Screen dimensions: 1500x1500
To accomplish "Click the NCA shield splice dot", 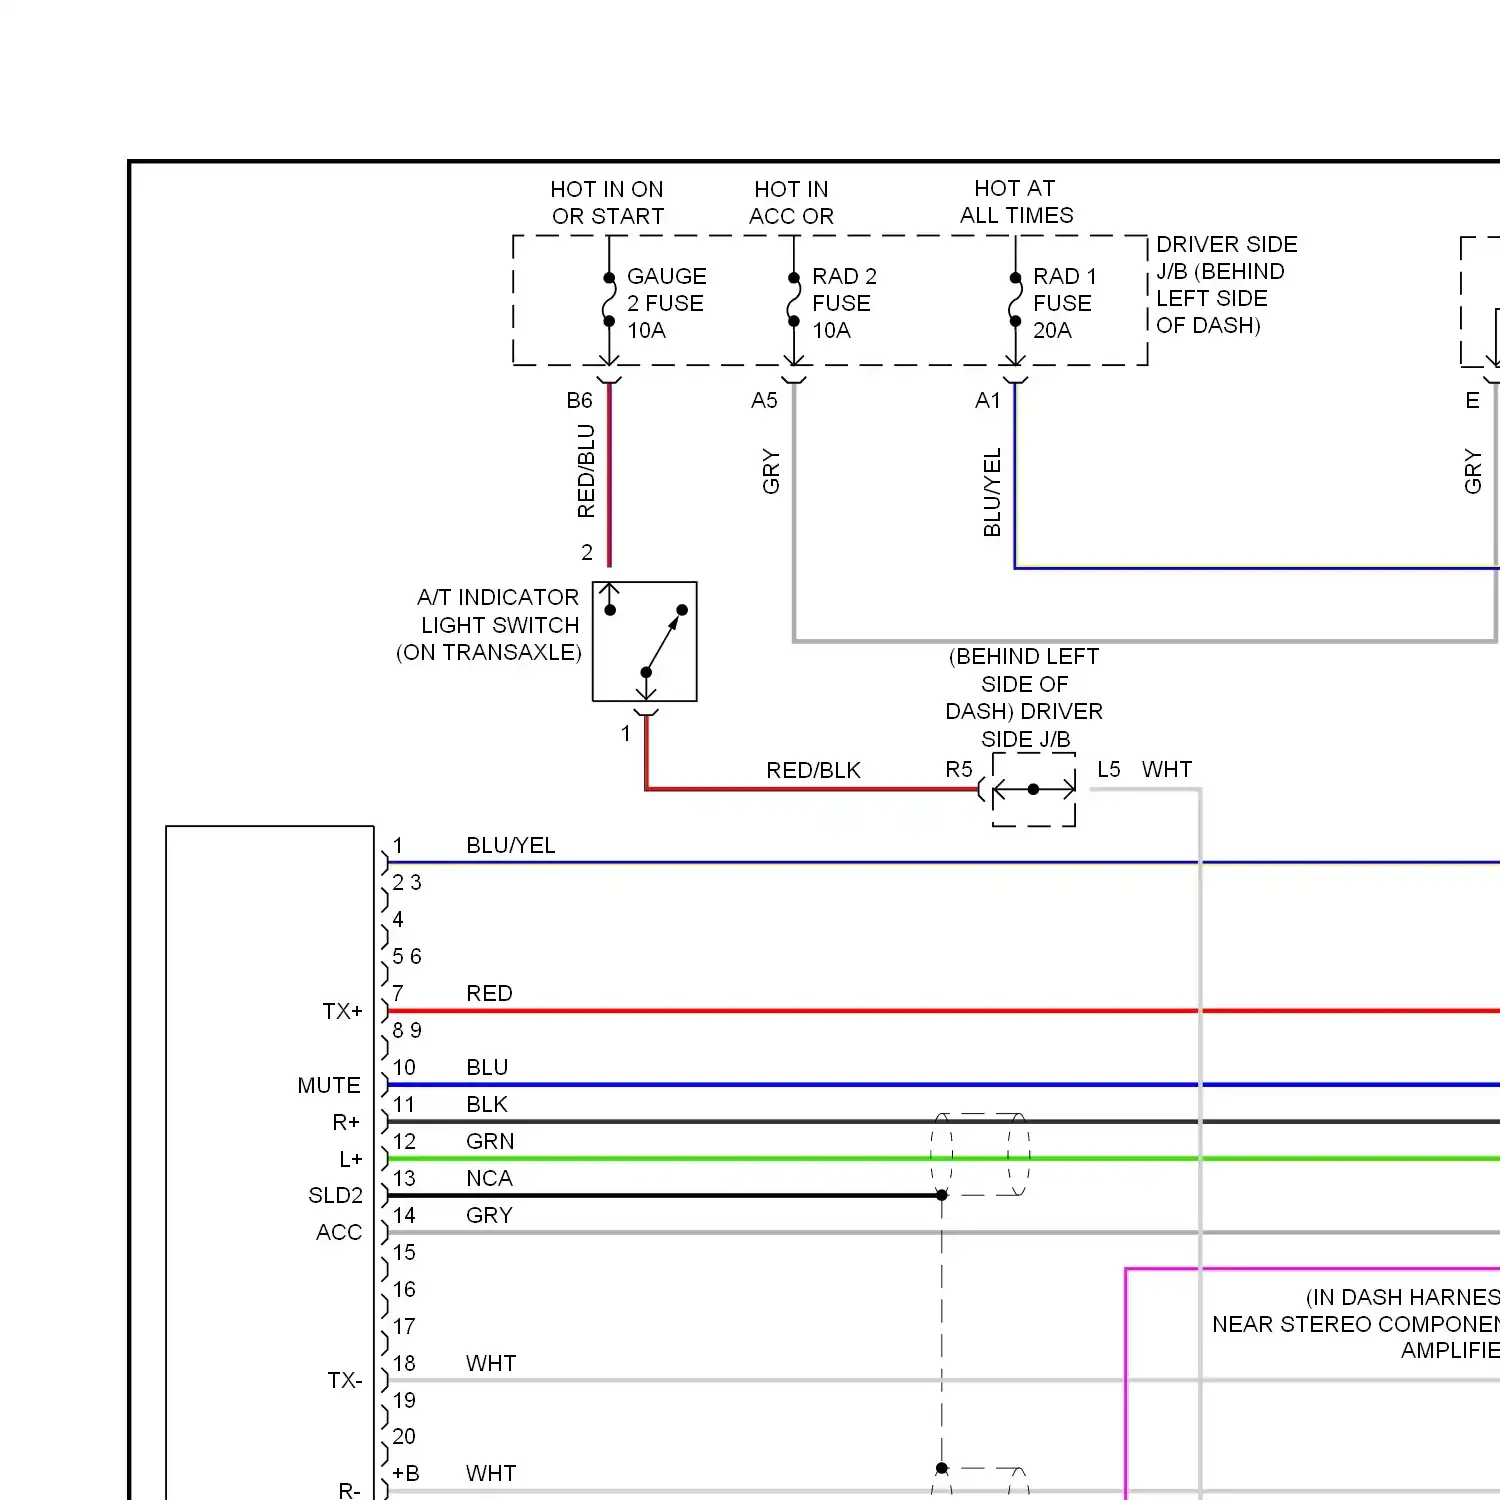I will (x=942, y=1195).
